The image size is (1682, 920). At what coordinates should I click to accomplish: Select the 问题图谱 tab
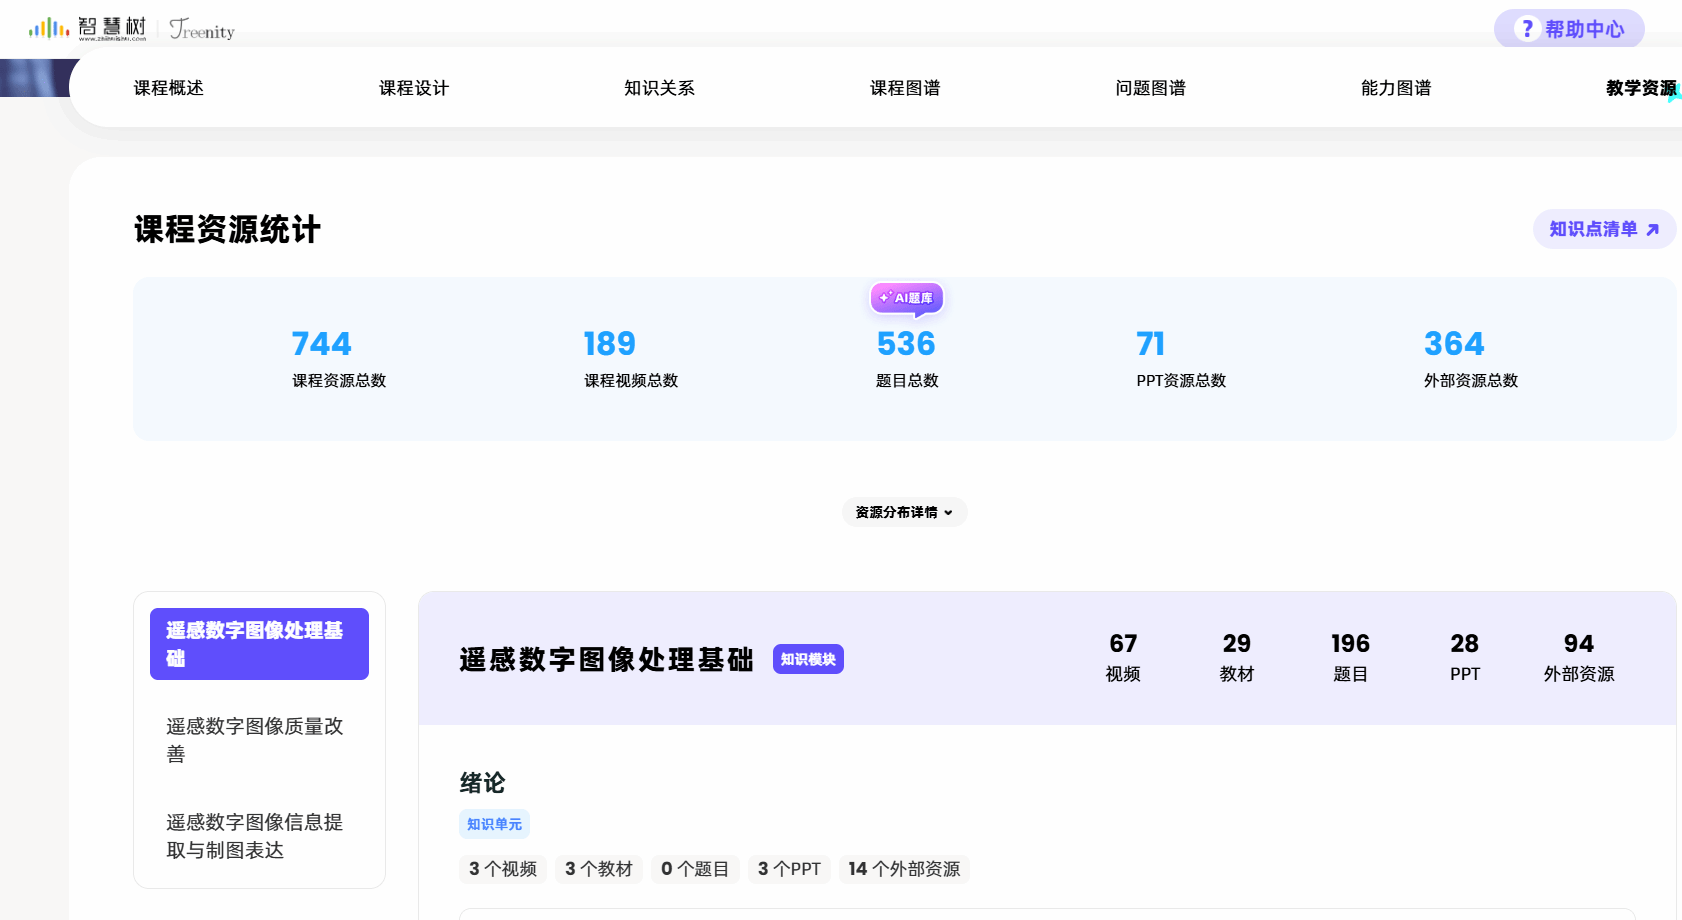tap(1150, 88)
